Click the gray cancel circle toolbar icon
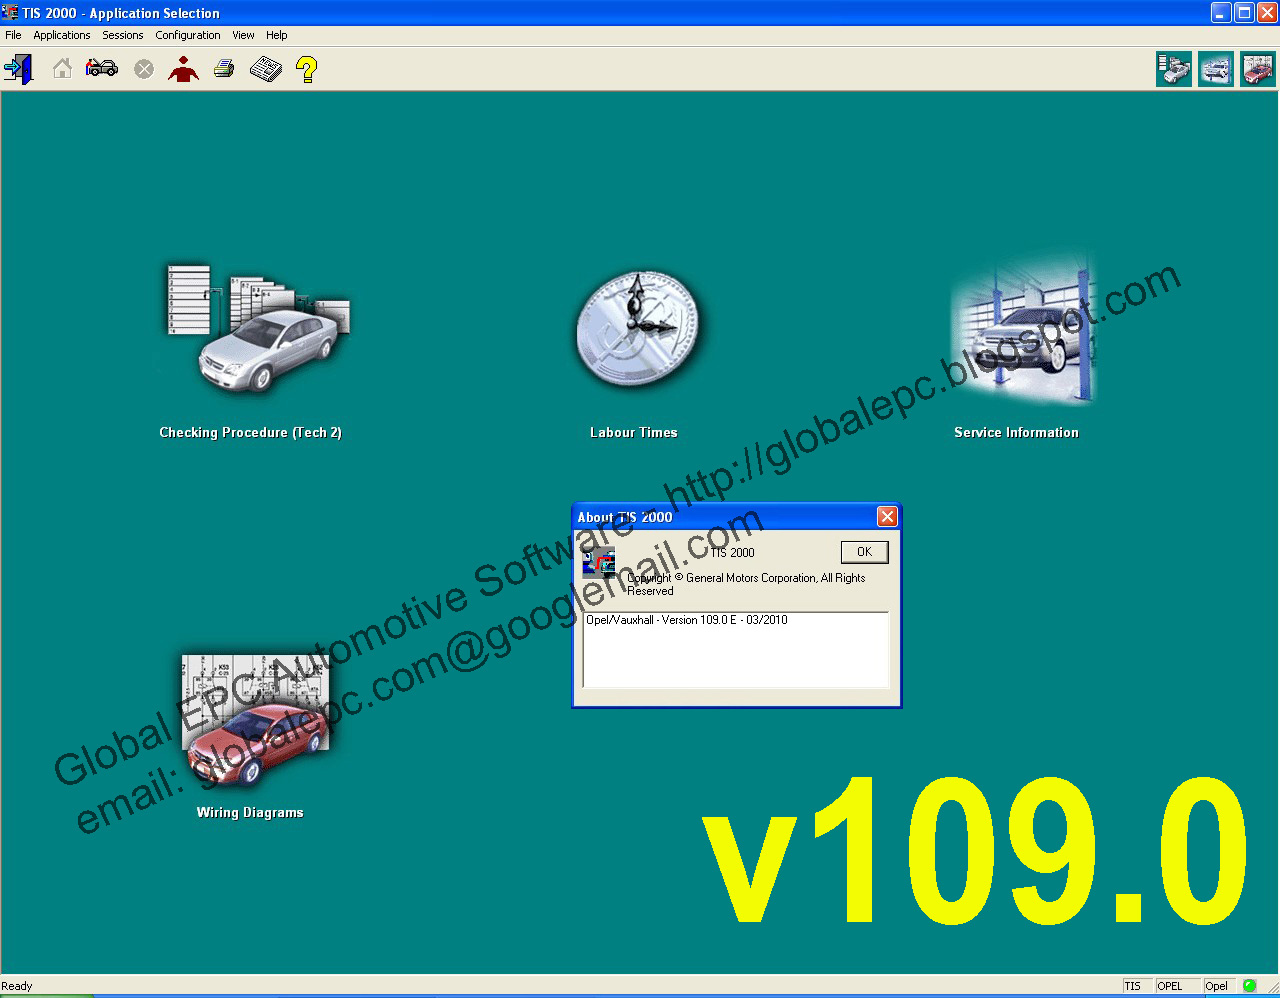The width and height of the screenshot is (1280, 998). tap(144, 69)
